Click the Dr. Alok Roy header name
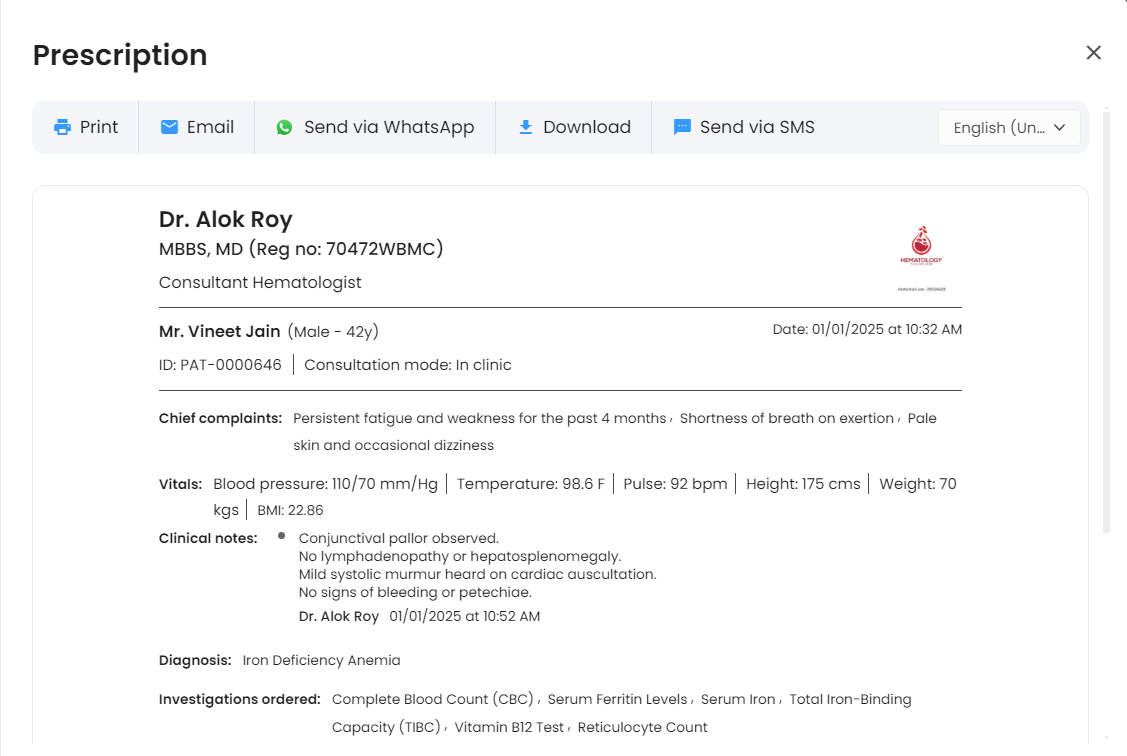This screenshot has width=1127, height=756. [x=226, y=219]
